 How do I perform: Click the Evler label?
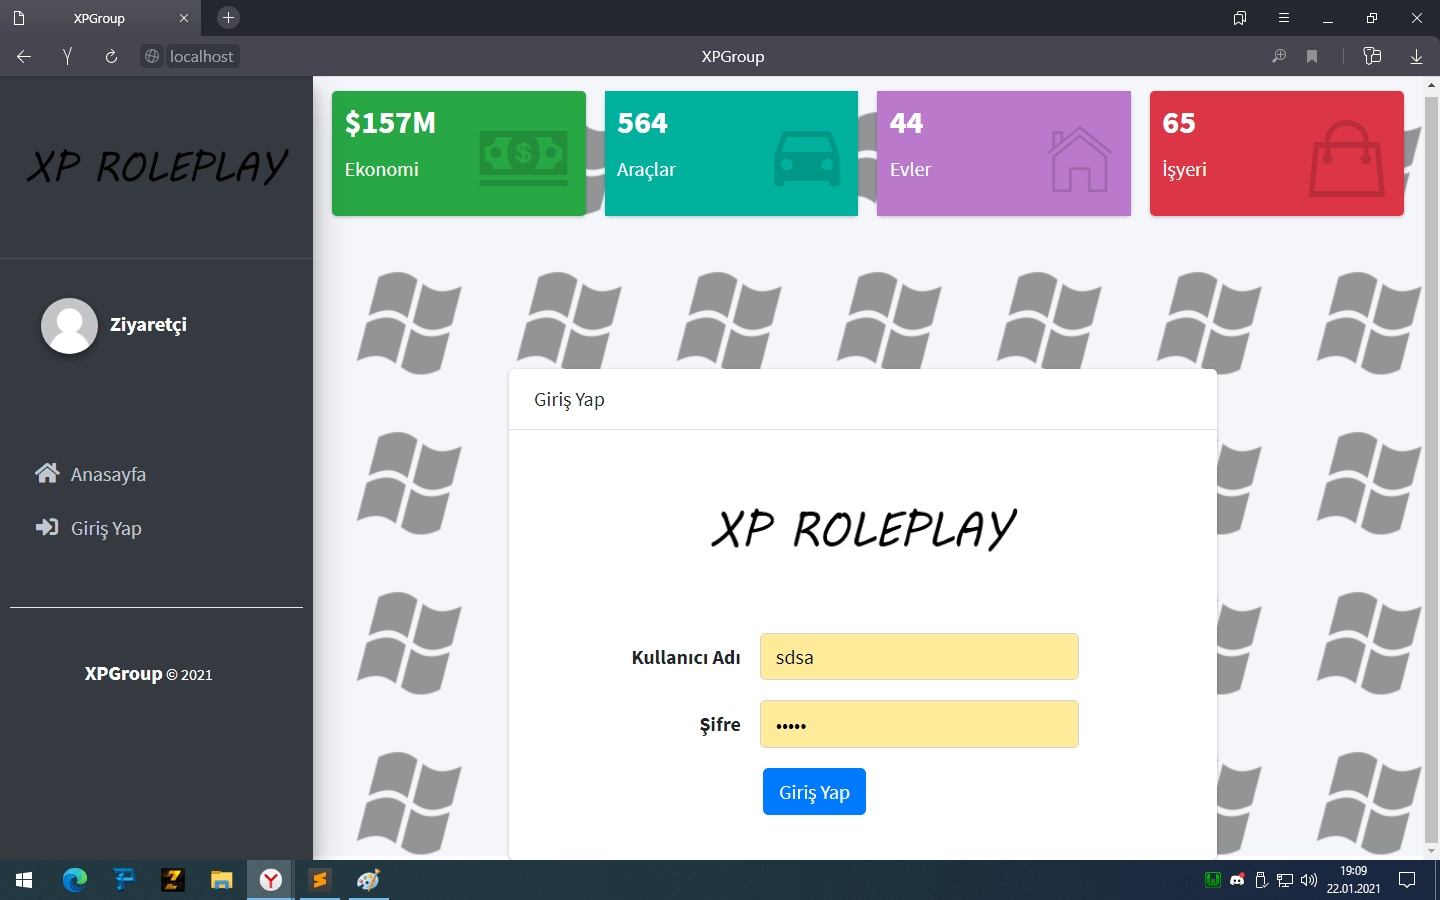(x=910, y=170)
